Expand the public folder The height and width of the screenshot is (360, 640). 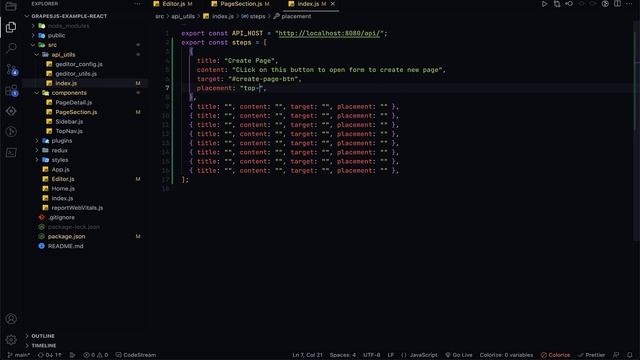[x=56, y=36]
